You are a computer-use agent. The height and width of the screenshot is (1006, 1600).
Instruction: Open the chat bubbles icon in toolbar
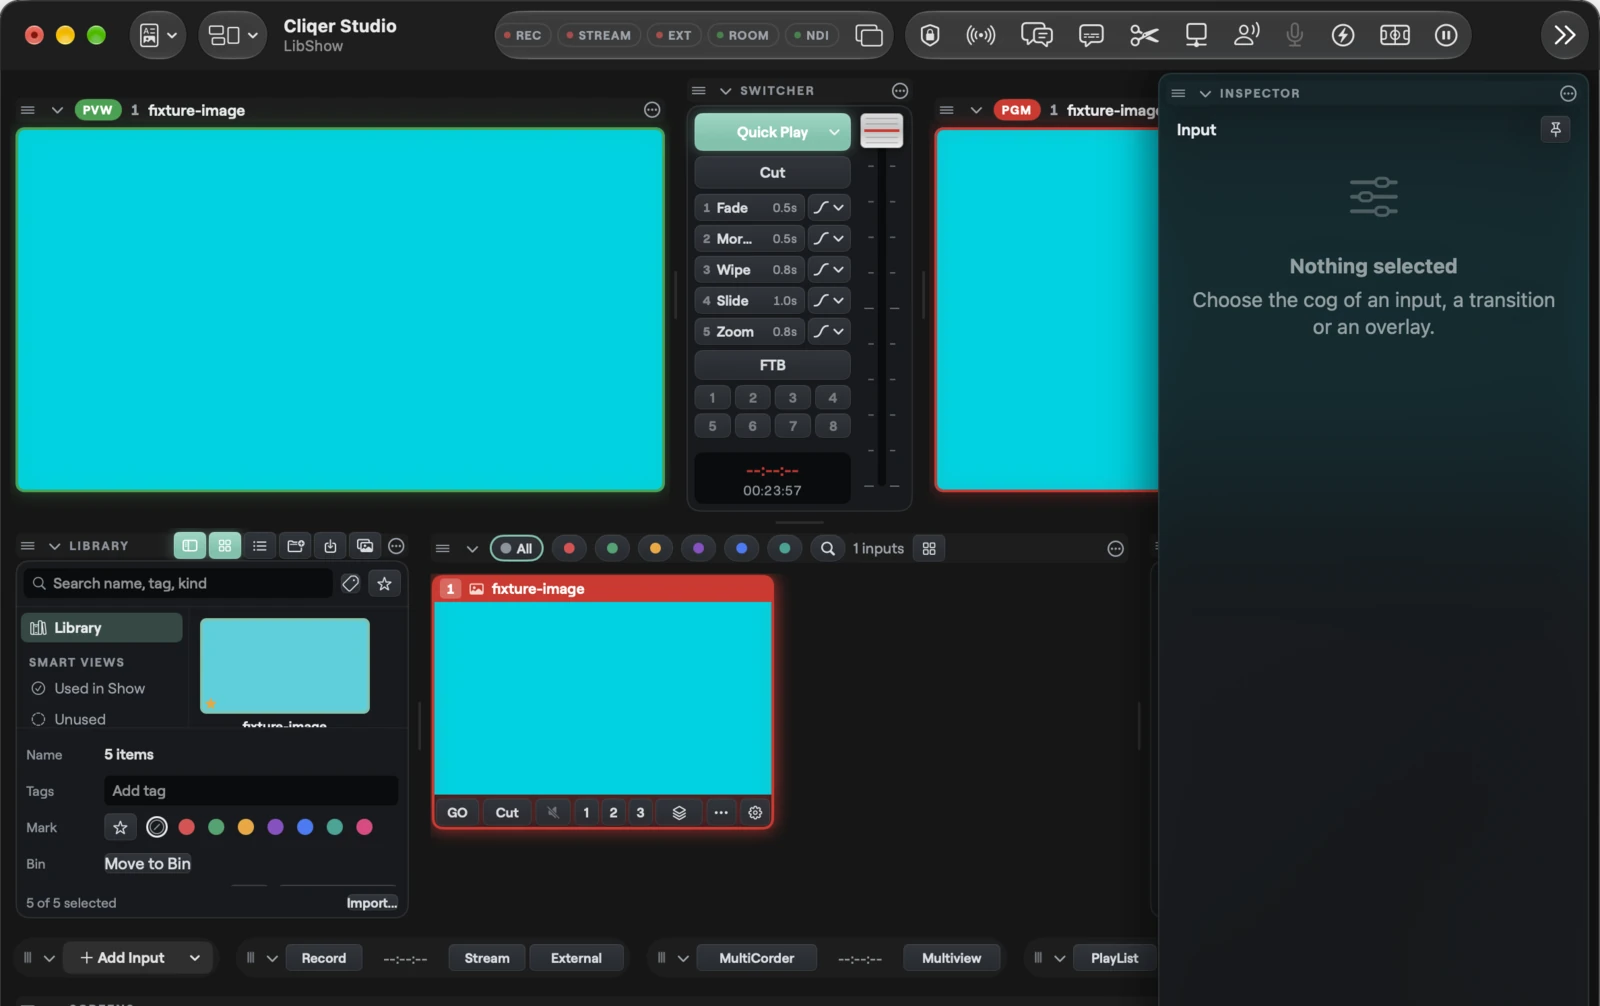[x=1036, y=36]
